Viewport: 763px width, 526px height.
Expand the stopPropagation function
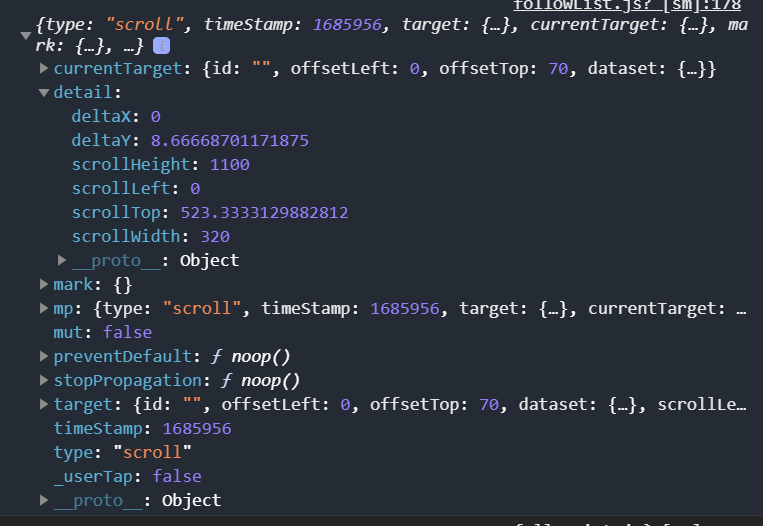click(44, 380)
